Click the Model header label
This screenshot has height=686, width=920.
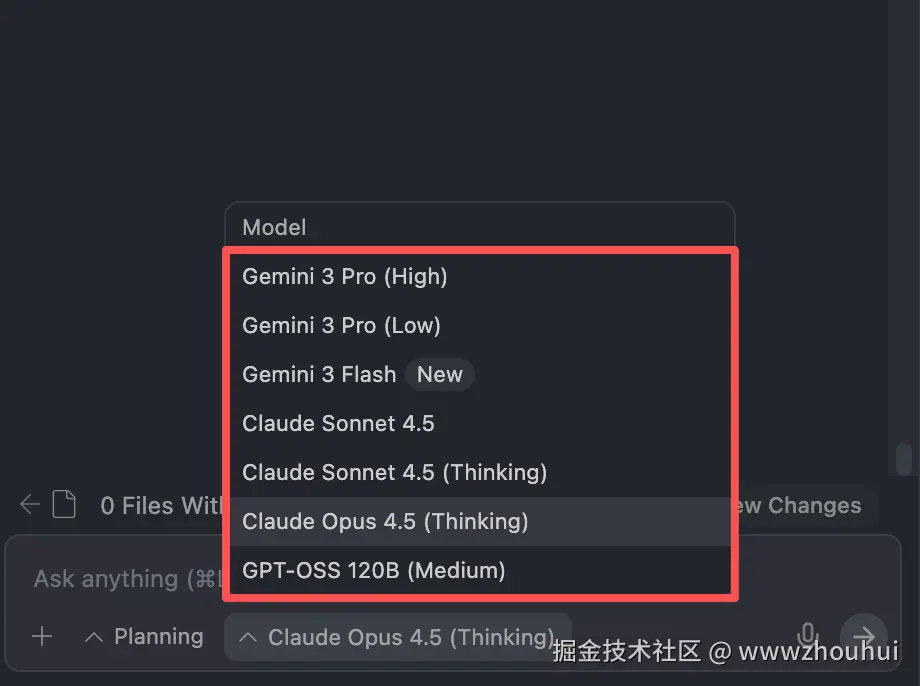click(x=274, y=227)
